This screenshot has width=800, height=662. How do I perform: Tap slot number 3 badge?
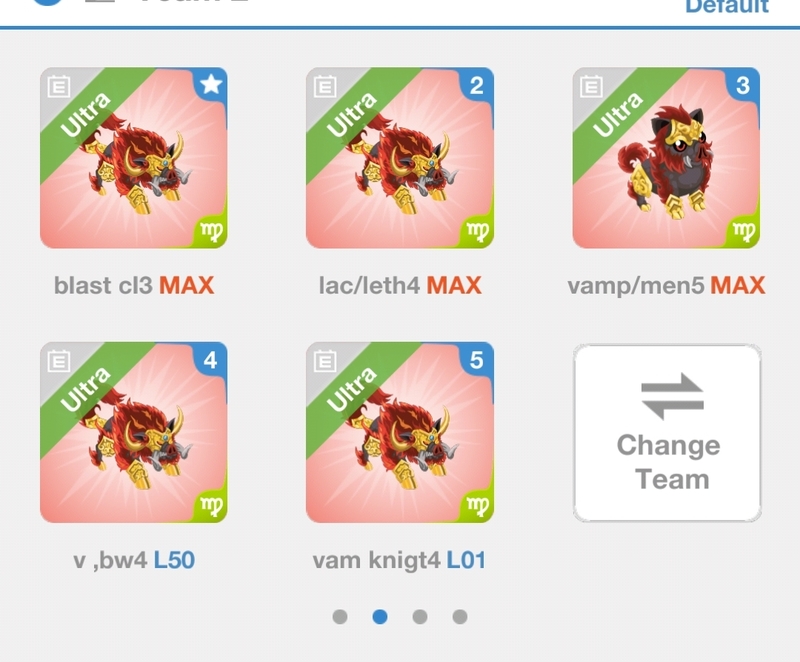click(x=743, y=85)
